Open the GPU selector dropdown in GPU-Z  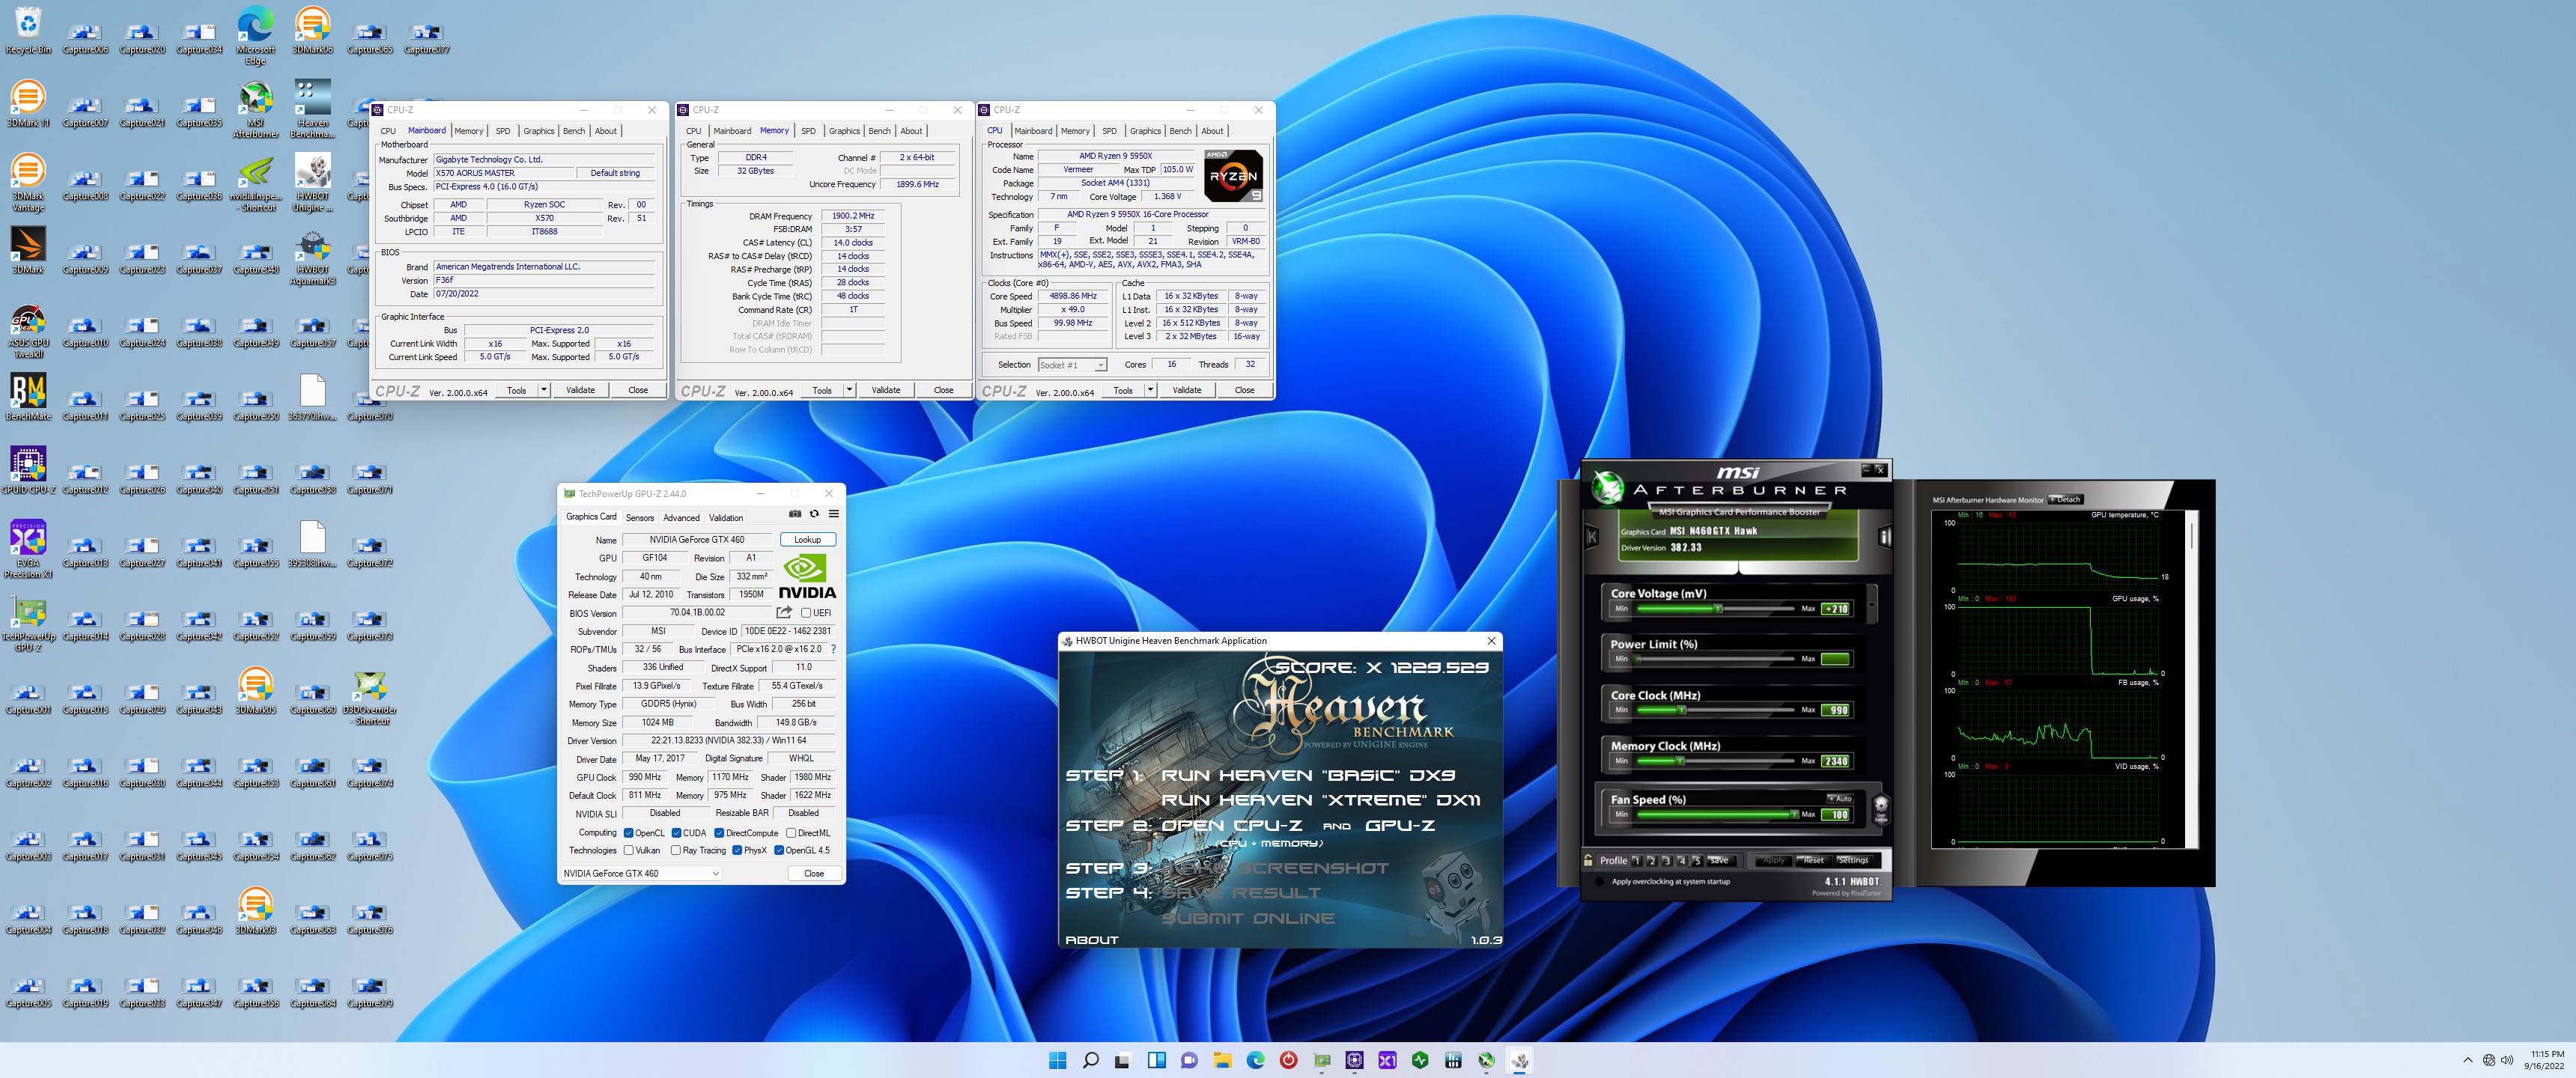(x=640, y=873)
